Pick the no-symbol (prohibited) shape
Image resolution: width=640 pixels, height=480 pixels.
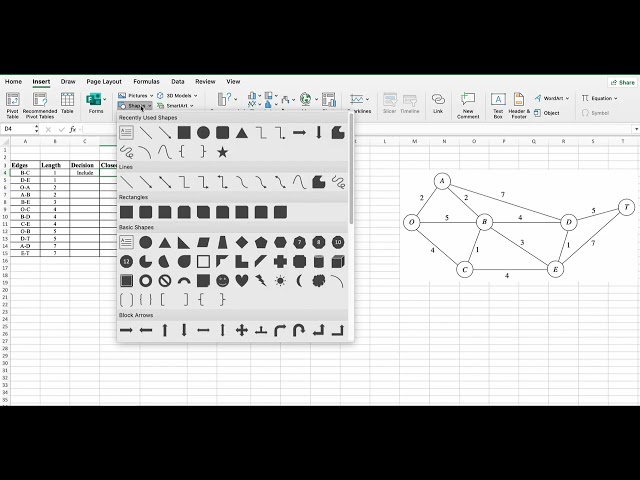[164, 281]
